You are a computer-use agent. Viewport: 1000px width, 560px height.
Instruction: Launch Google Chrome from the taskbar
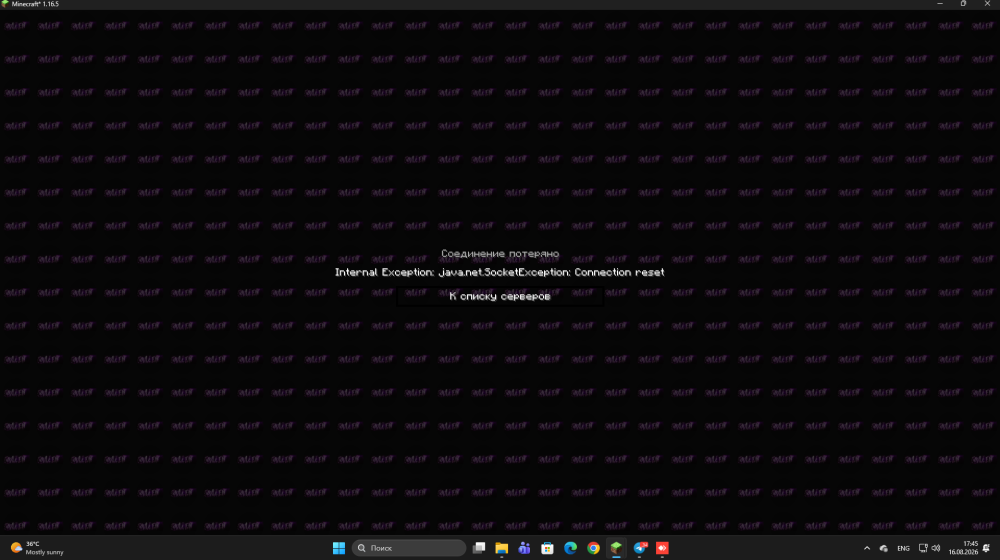click(x=593, y=548)
